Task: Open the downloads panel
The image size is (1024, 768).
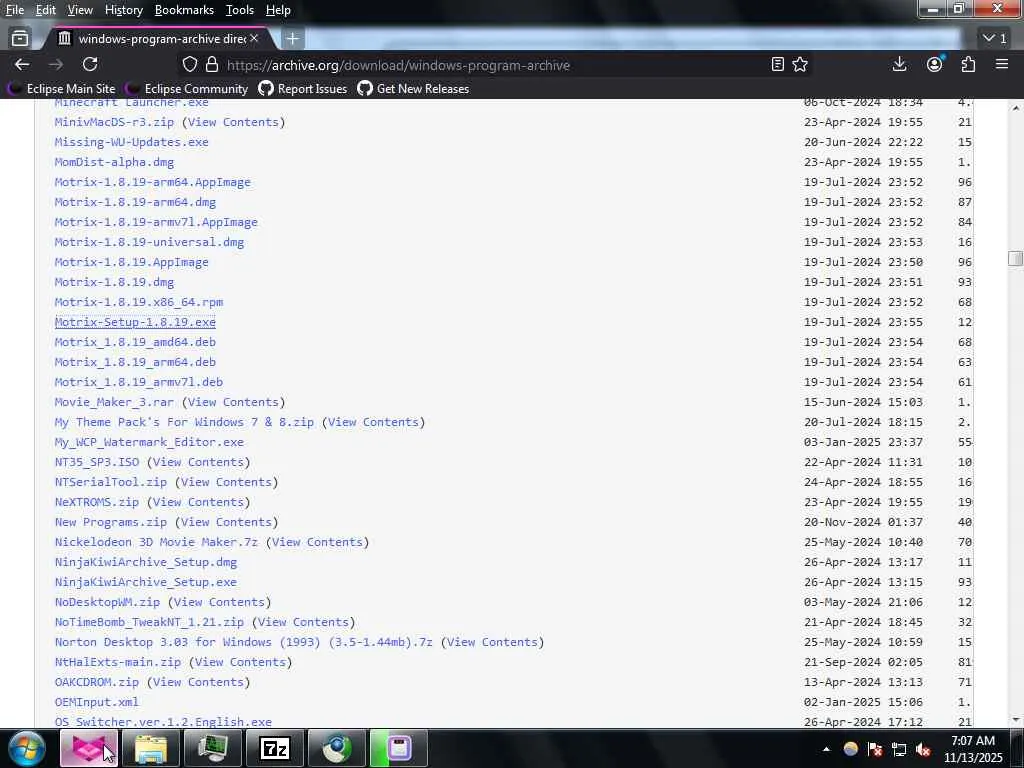Action: coord(899,64)
